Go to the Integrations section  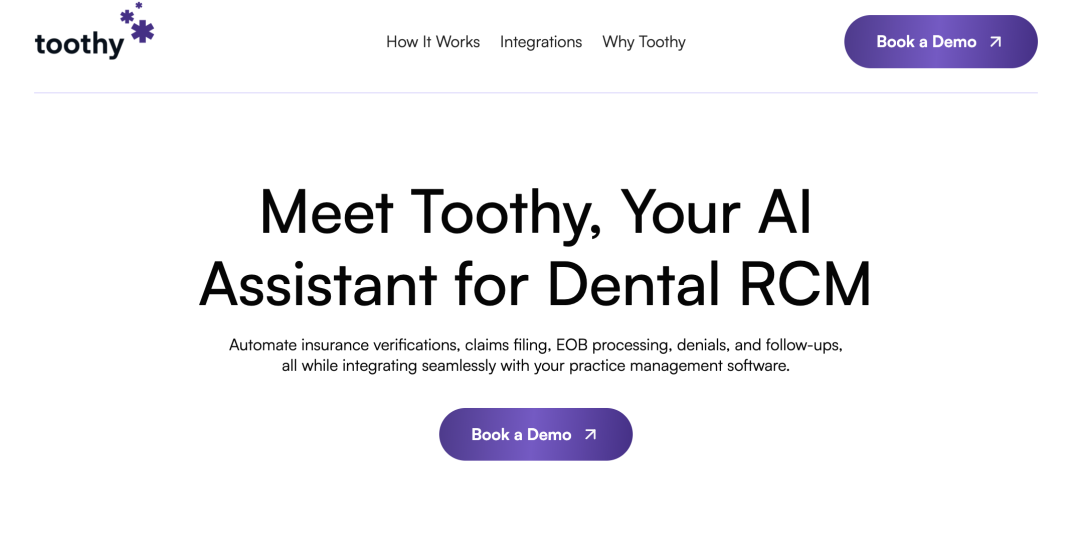(541, 42)
